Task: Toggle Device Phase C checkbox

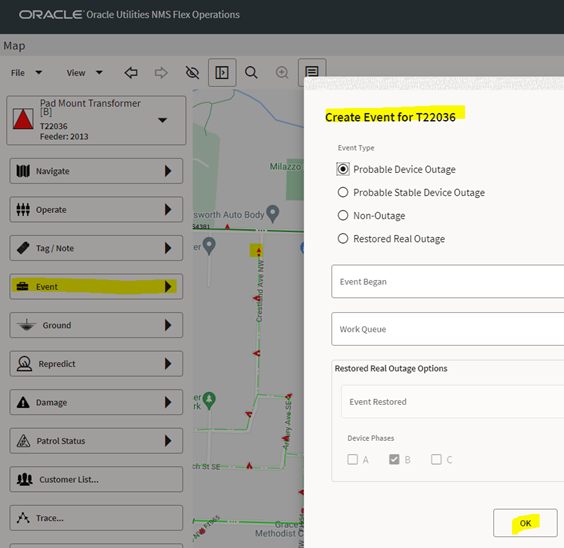Action: (x=436, y=459)
